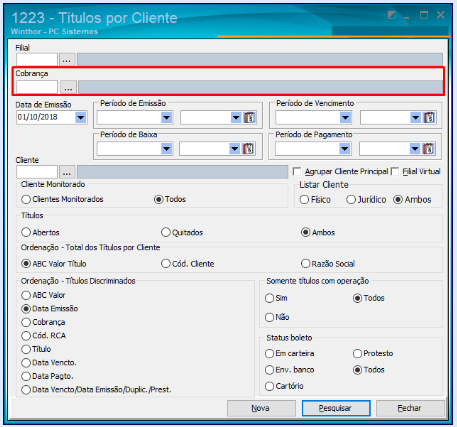Select Razão Social ordering

(305, 264)
